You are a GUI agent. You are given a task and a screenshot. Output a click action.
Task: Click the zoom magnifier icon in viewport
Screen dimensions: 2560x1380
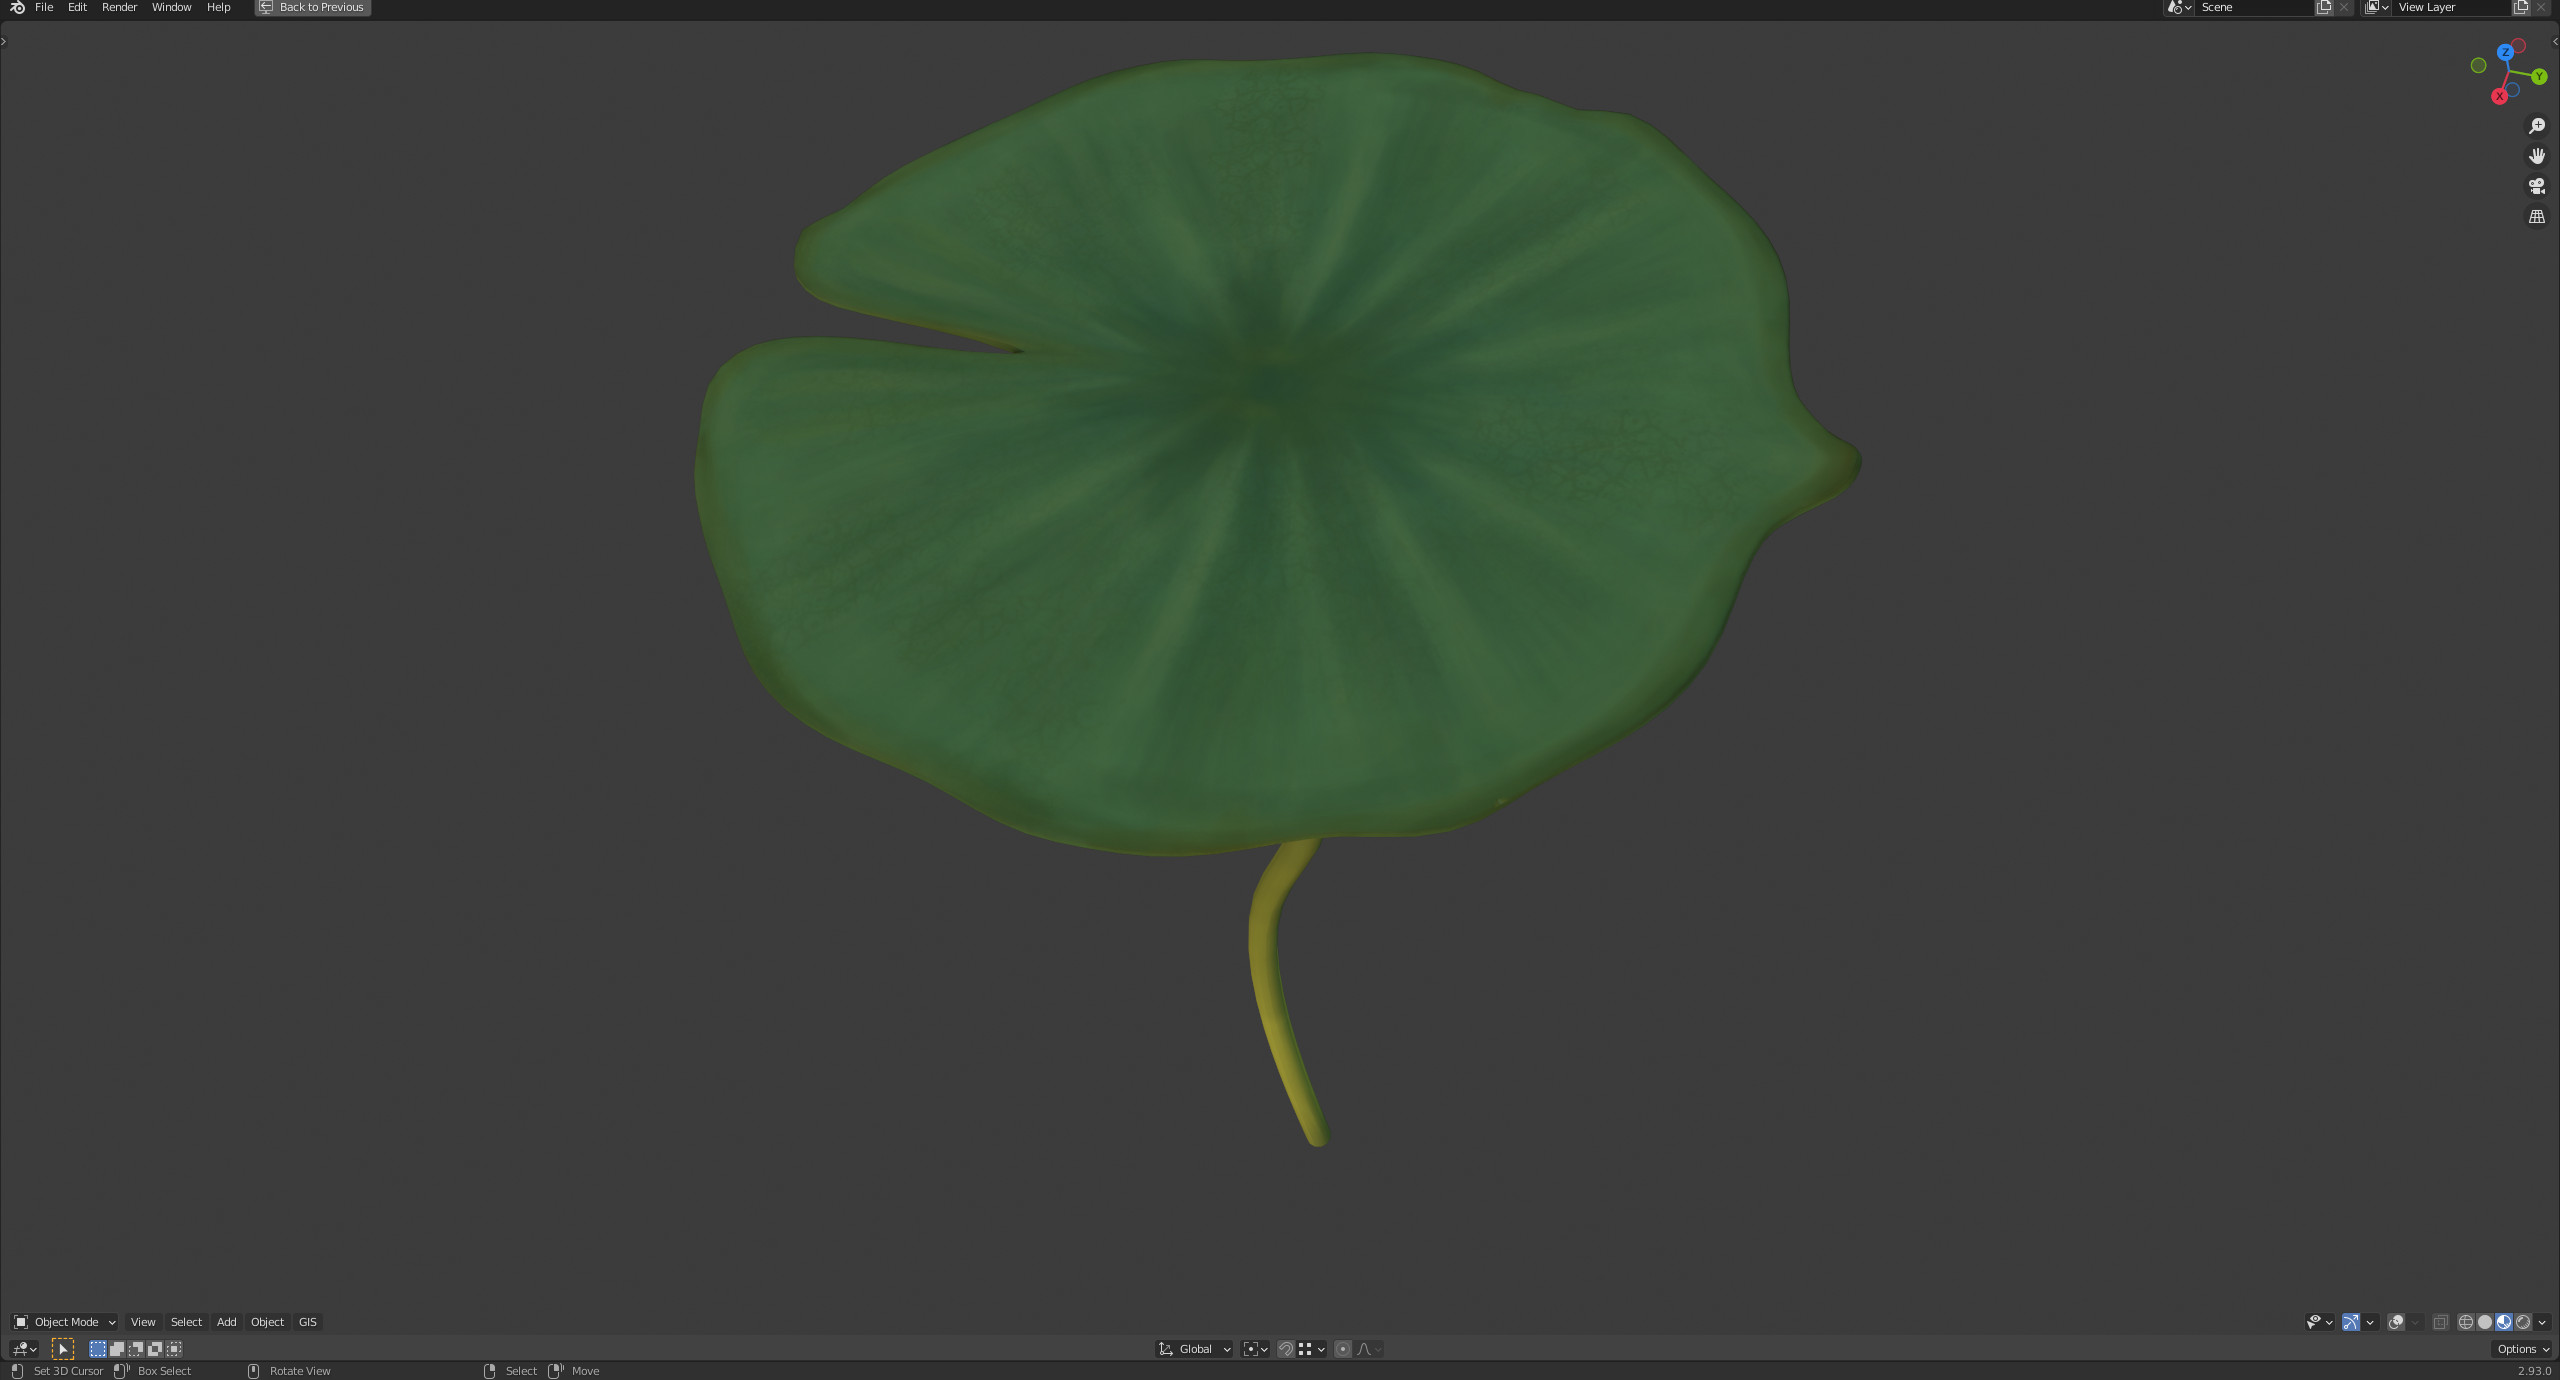tap(2537, 126)
